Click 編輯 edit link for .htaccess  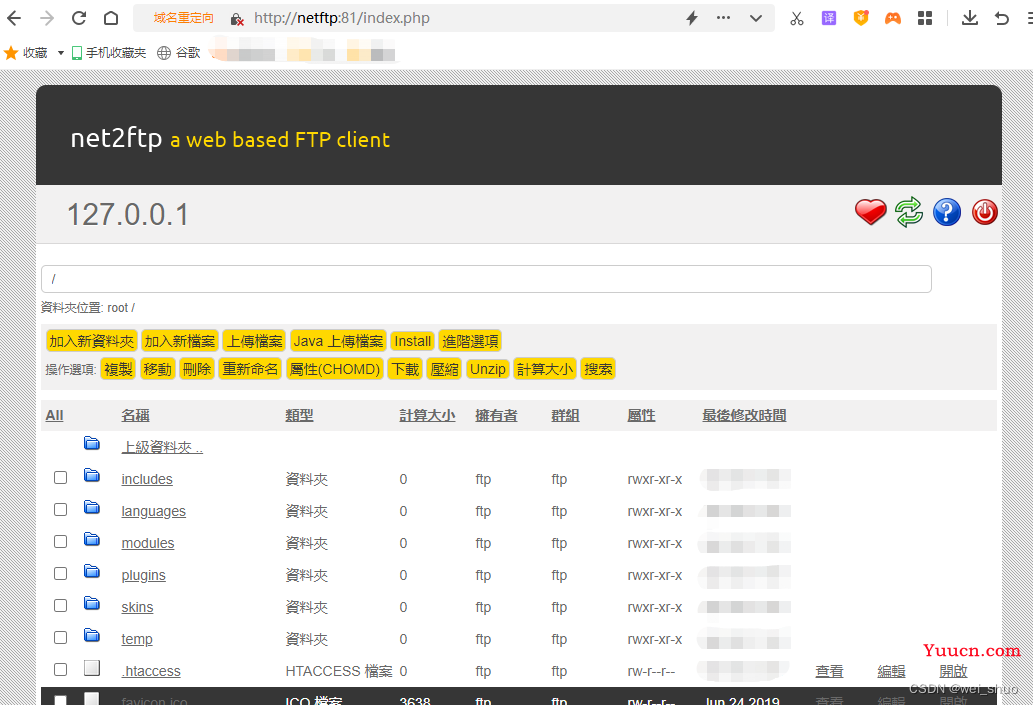[x=891, y=671]
